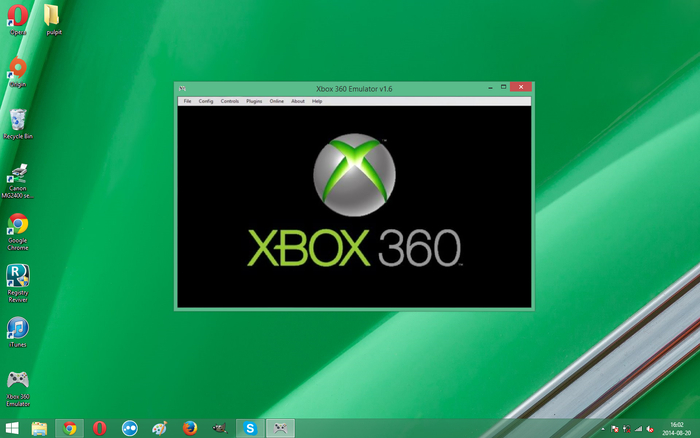Open the File menu
Viewport: 700px width, 438px height.
(187, 101)
